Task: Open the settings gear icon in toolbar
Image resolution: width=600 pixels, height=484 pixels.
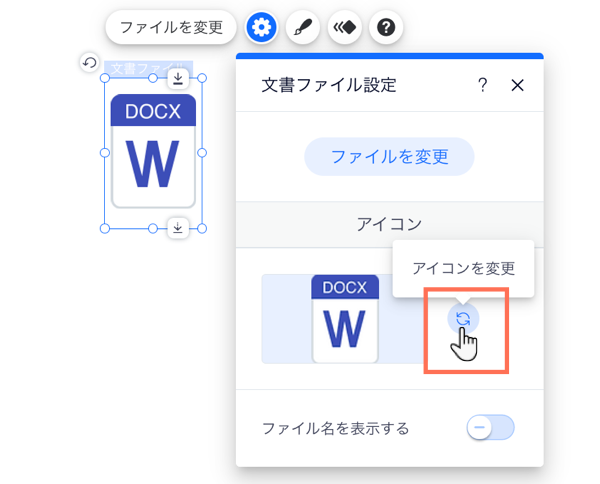Action: coord(261,27)
